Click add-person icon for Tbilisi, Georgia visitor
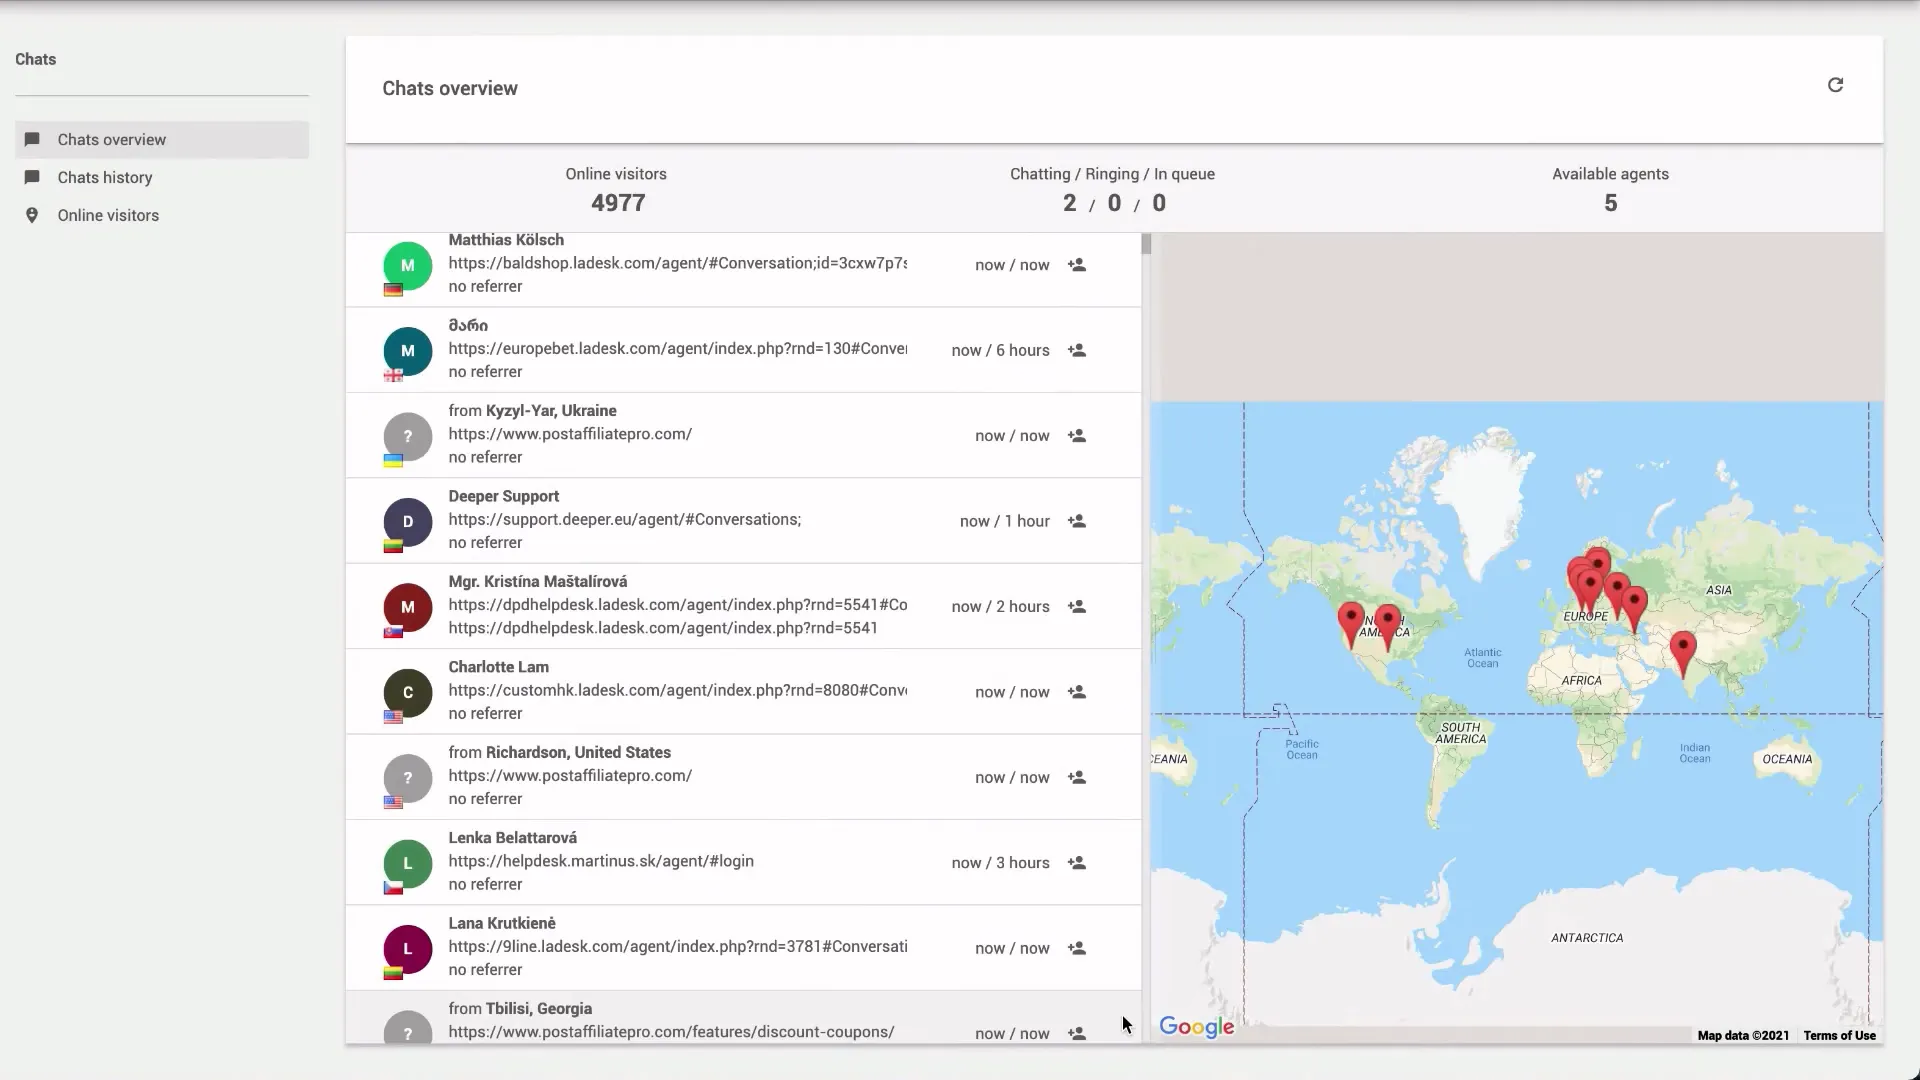 [1077, 1033]
